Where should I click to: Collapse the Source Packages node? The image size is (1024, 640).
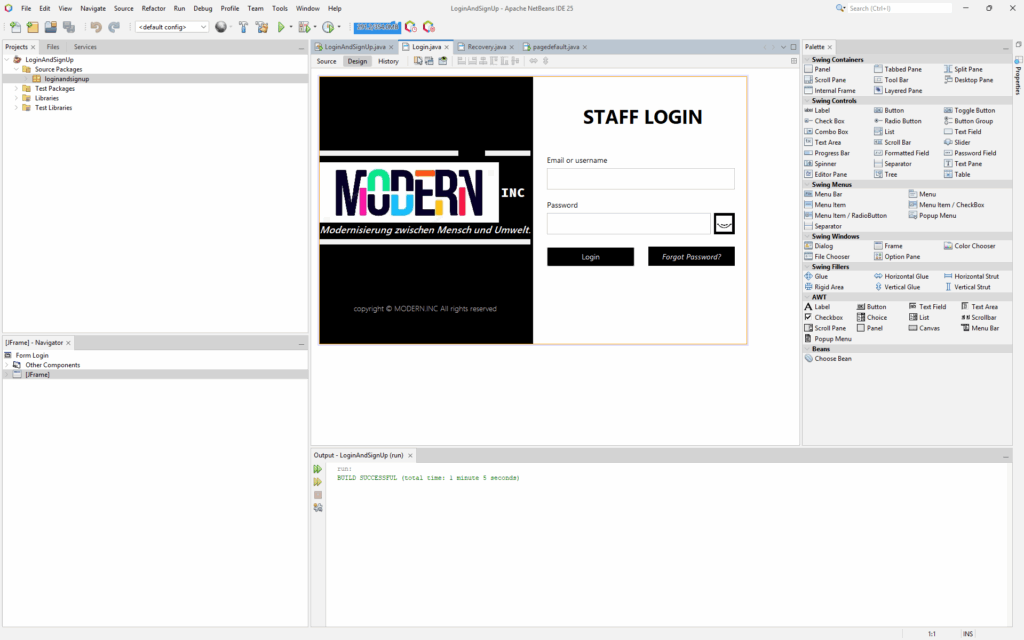pos(16,69)
